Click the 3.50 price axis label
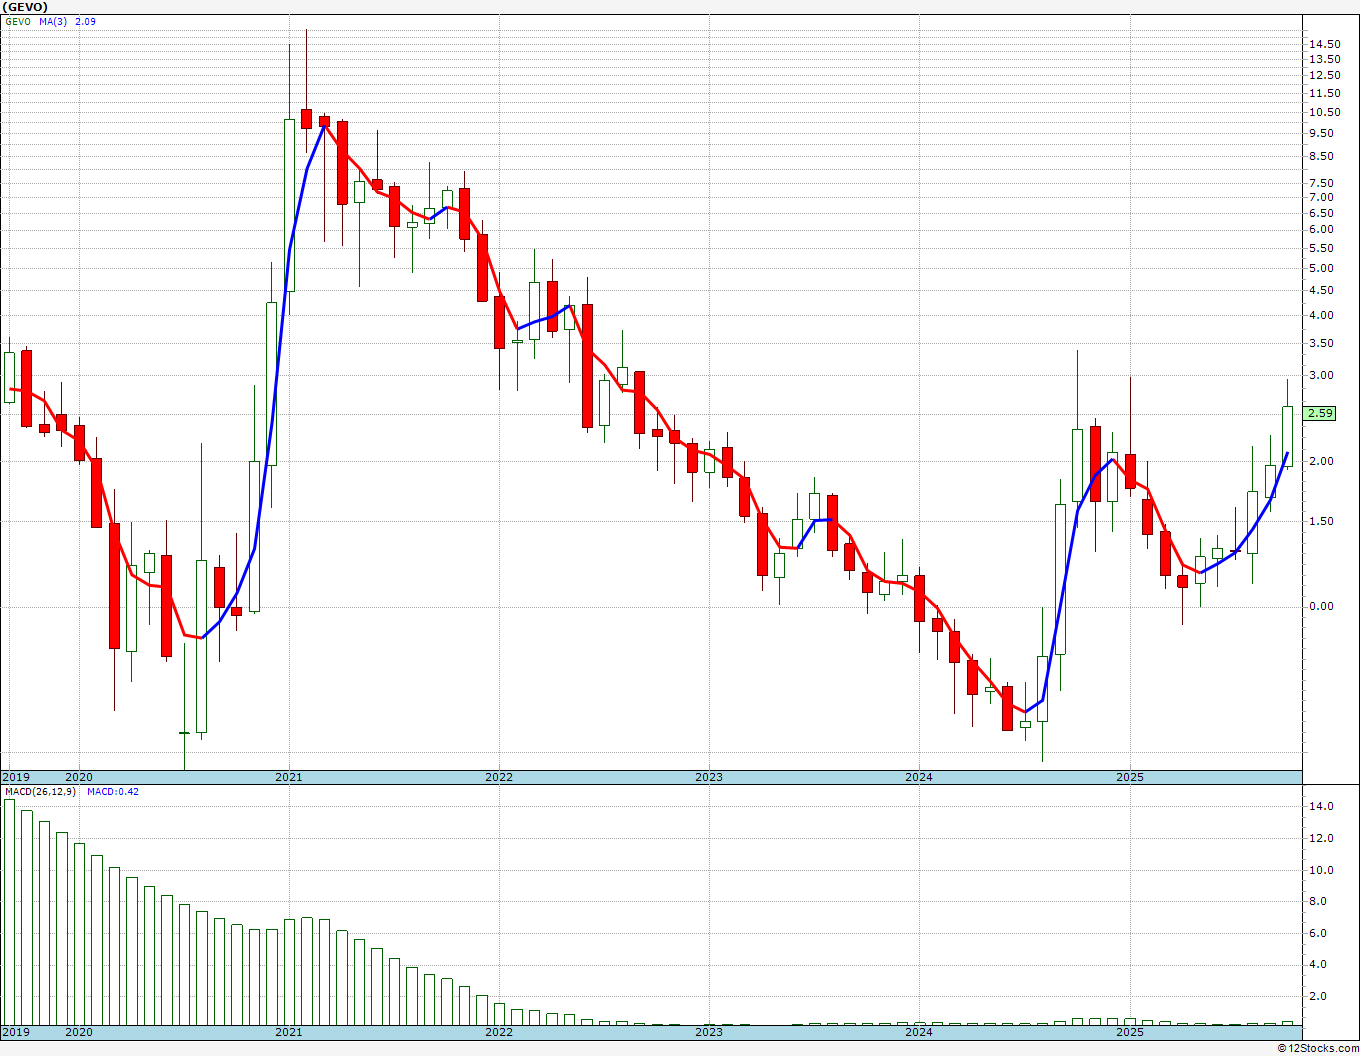 tap(1321, 343)
